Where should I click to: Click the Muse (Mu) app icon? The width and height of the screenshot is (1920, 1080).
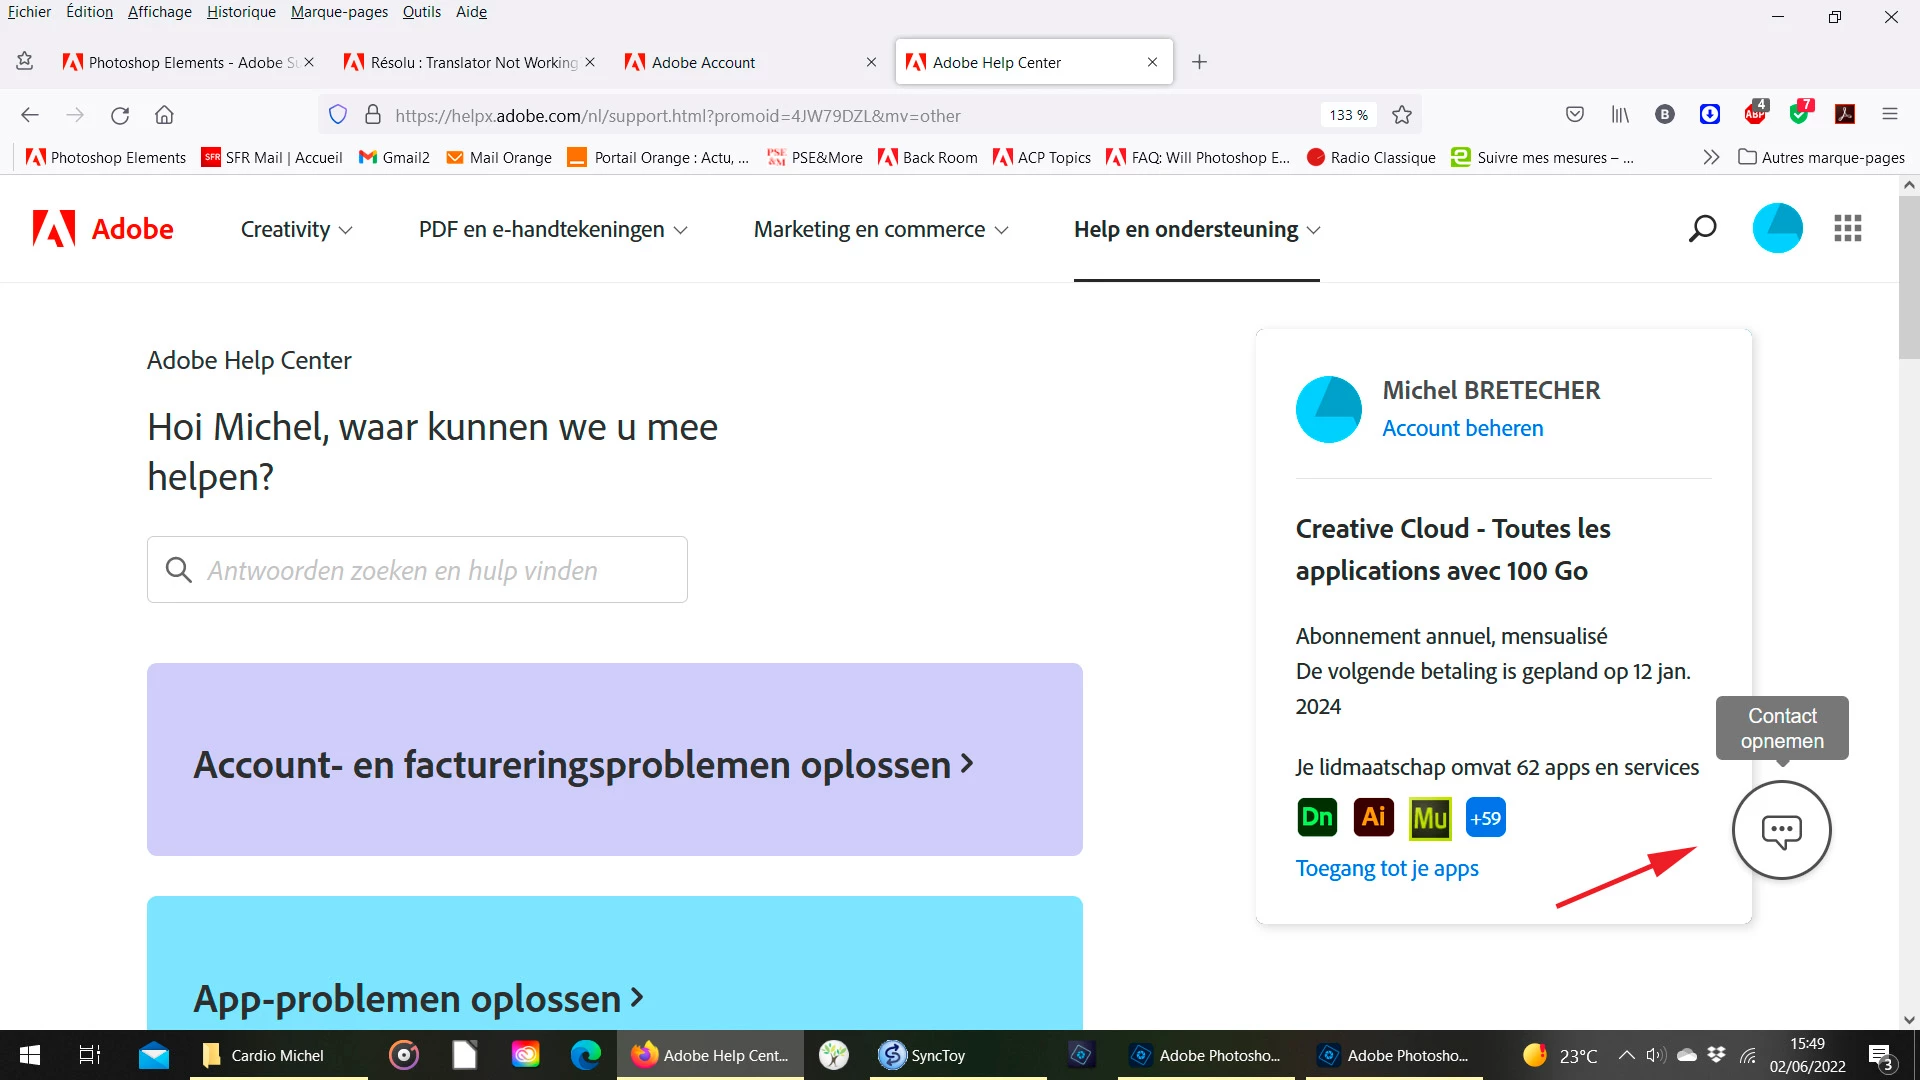tap(1429, 818)
